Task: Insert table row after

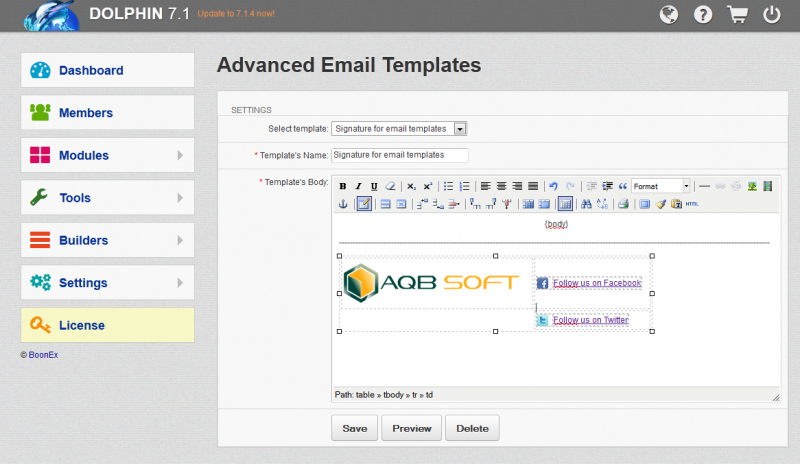Action: click(x=438, y=204)
